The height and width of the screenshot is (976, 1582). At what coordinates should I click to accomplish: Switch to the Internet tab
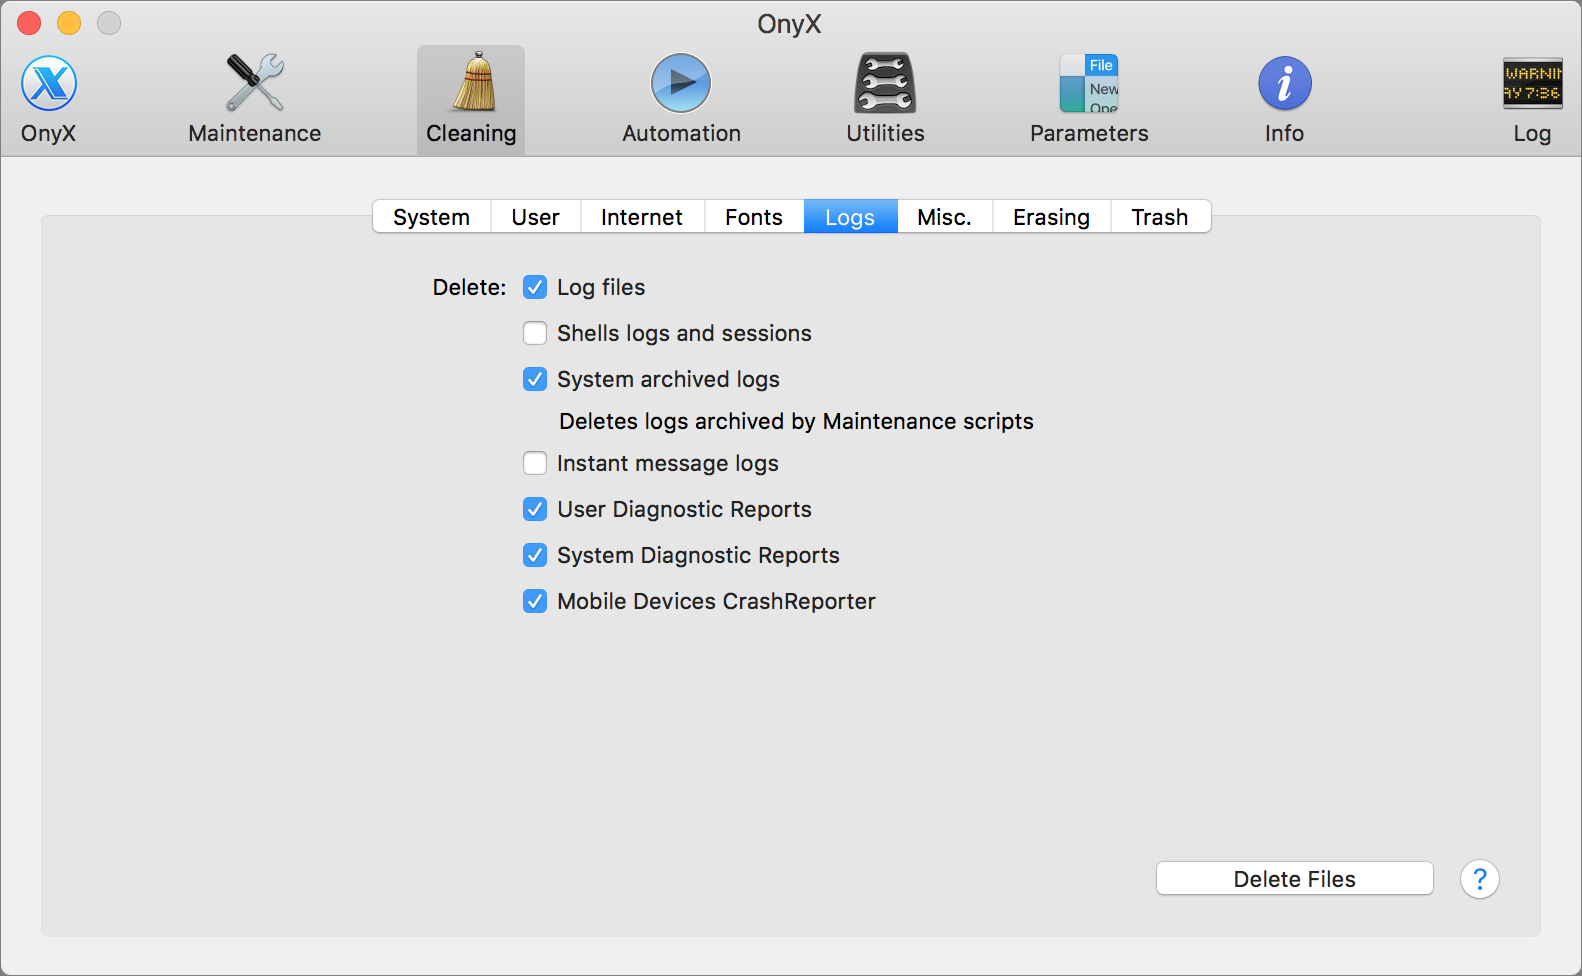[x=642, y=217]
